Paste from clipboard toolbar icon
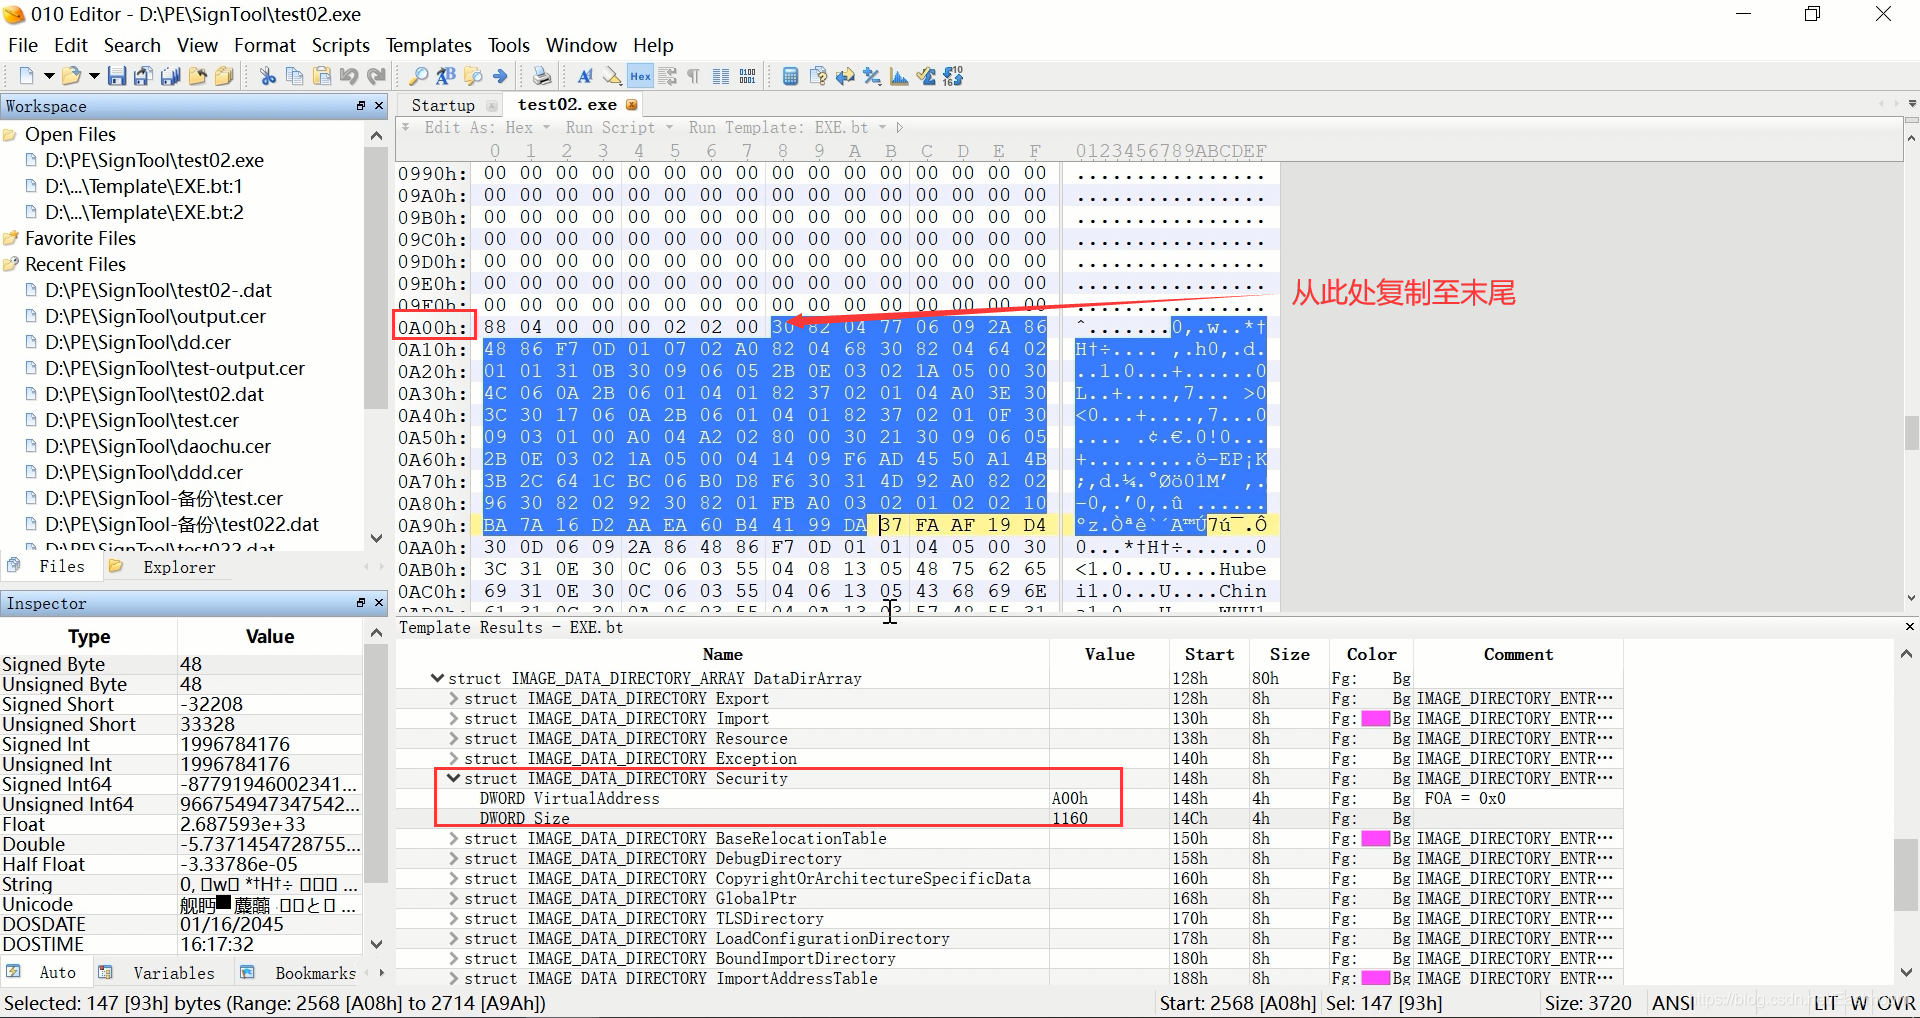This screenshot has width=1920, height=1018. (322, 76)
